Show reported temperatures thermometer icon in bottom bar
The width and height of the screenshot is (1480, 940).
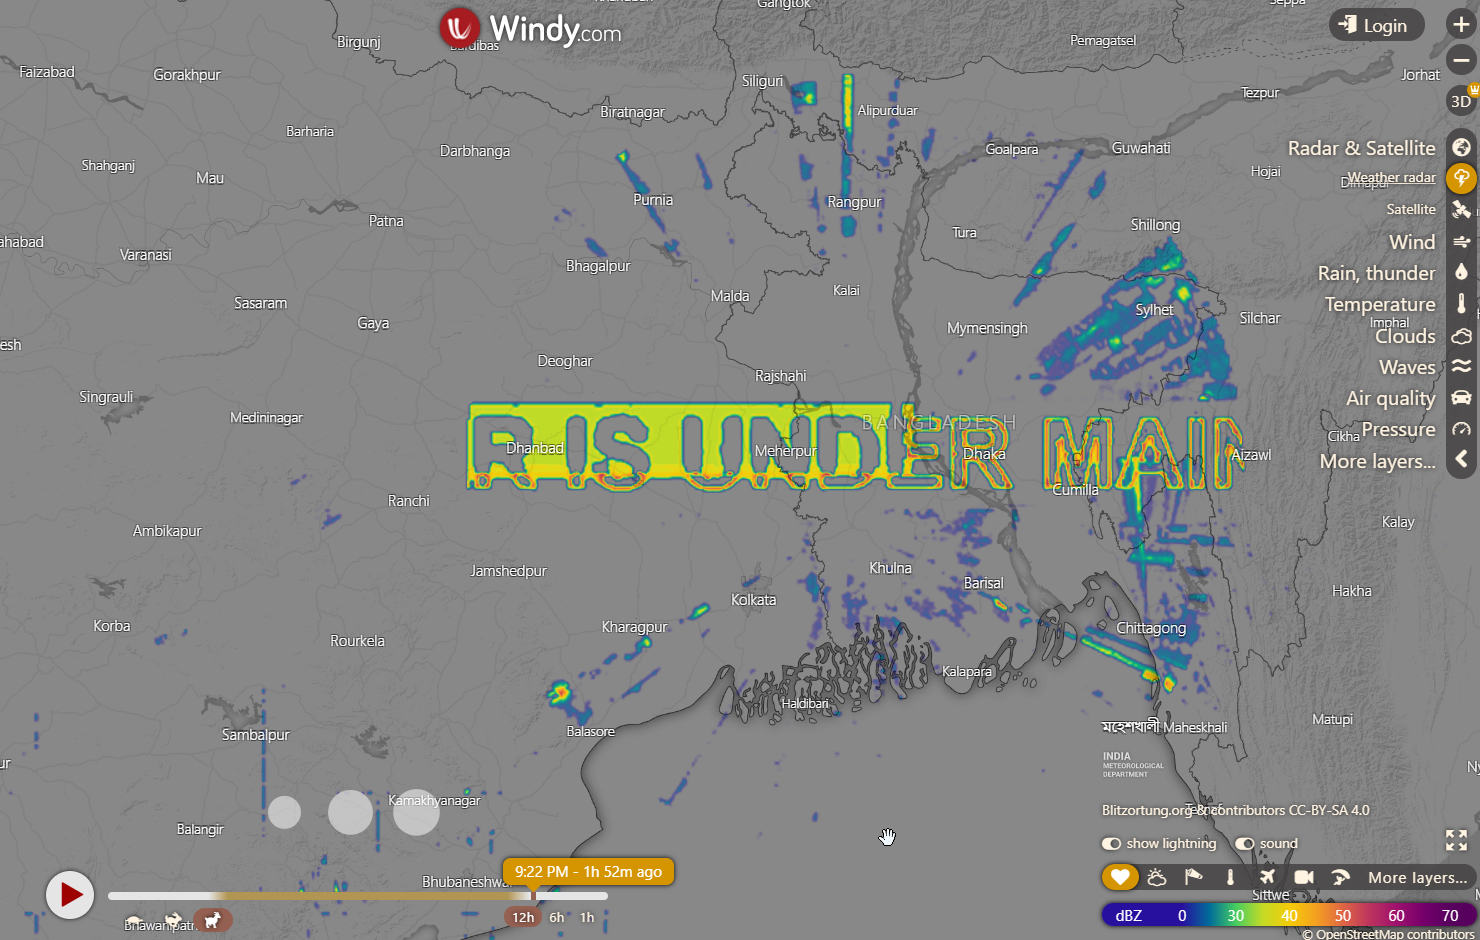(x=1230, y=877)
